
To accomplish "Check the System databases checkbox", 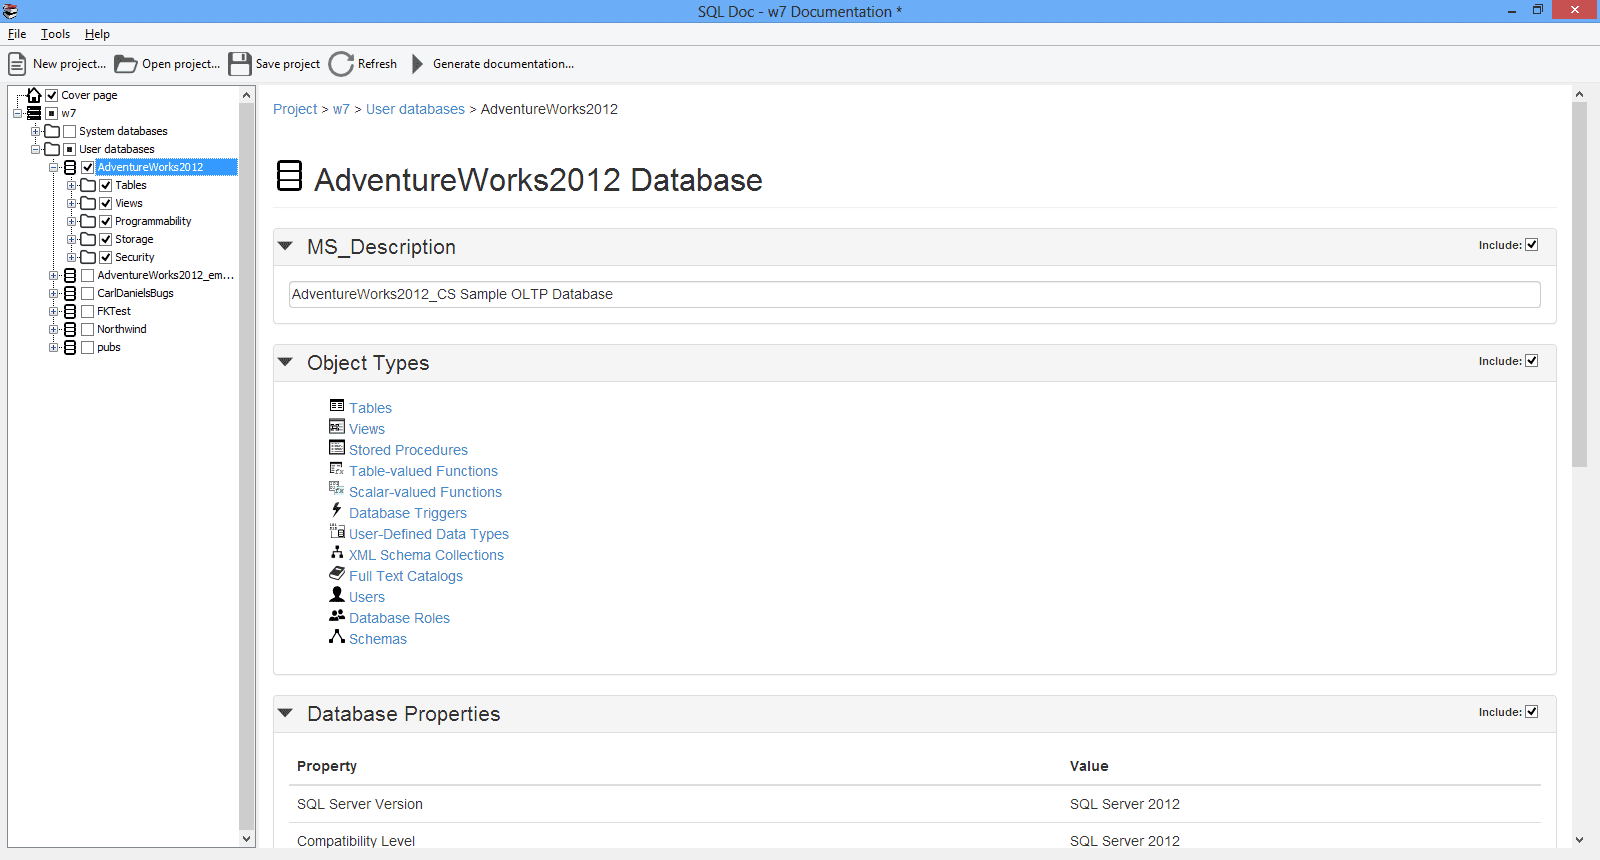I will [70, 131].
